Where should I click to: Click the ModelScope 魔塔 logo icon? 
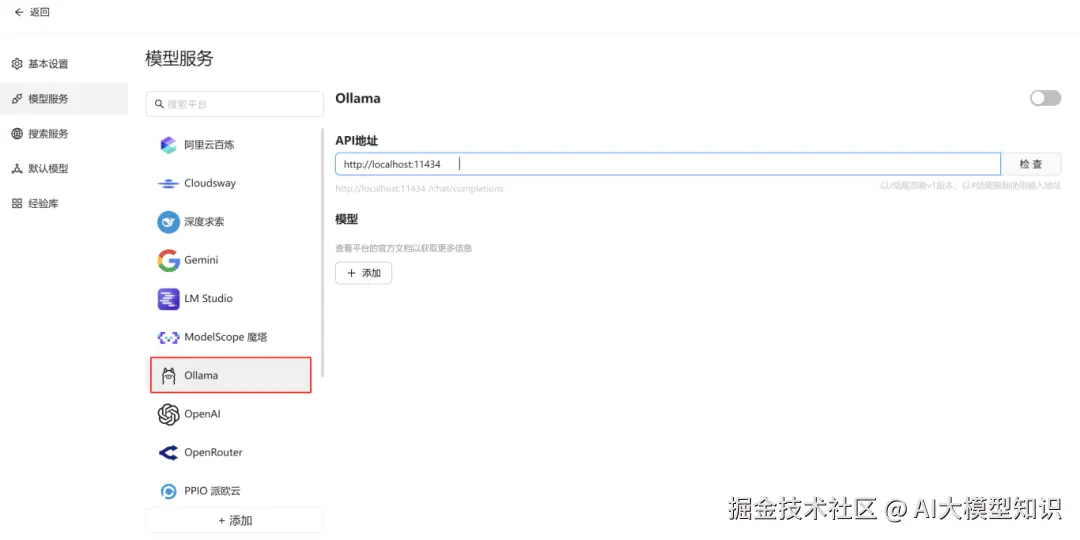point(168,338)
